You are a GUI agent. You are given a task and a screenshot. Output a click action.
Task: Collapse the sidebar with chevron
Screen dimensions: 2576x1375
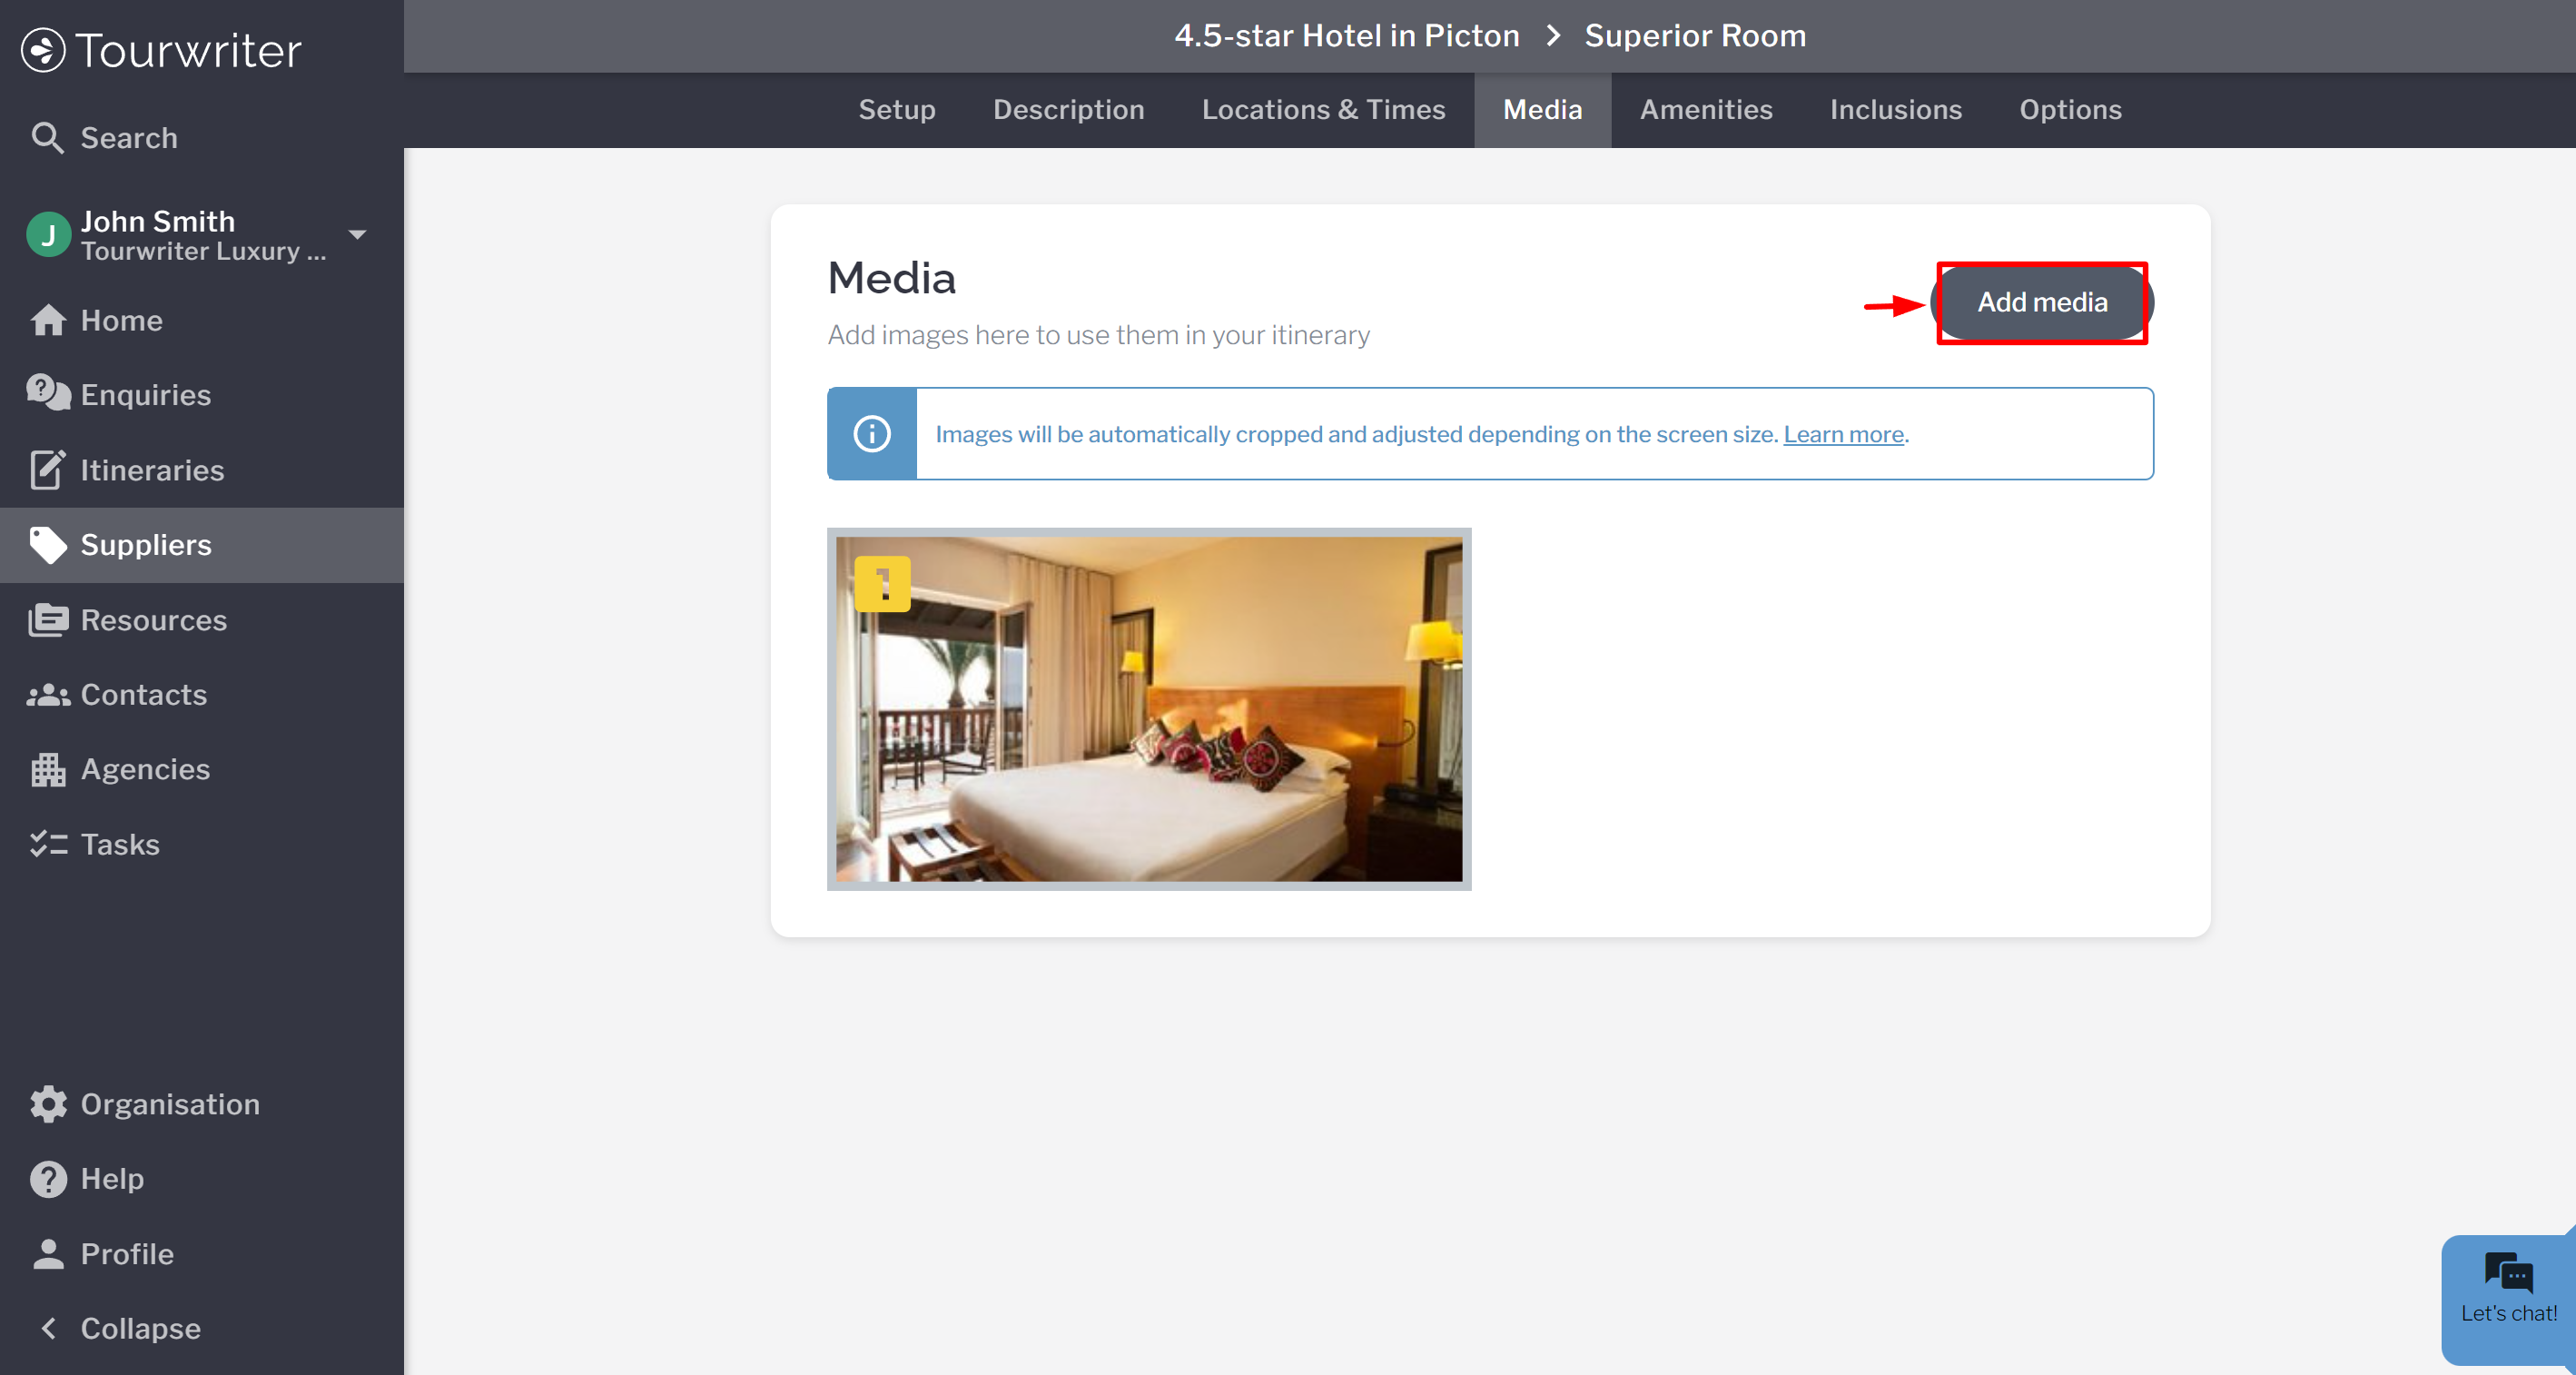point(47,1328)
